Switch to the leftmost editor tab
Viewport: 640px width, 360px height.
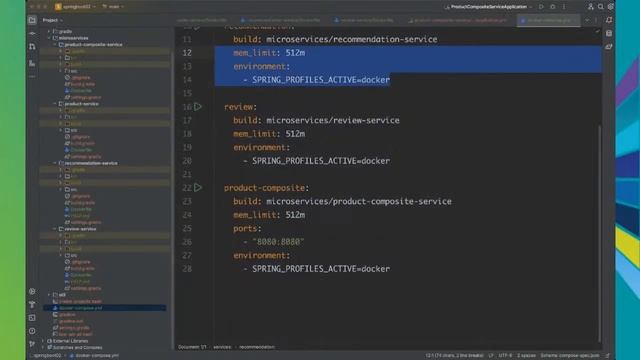pyautogui.click(x=202, y=20)
